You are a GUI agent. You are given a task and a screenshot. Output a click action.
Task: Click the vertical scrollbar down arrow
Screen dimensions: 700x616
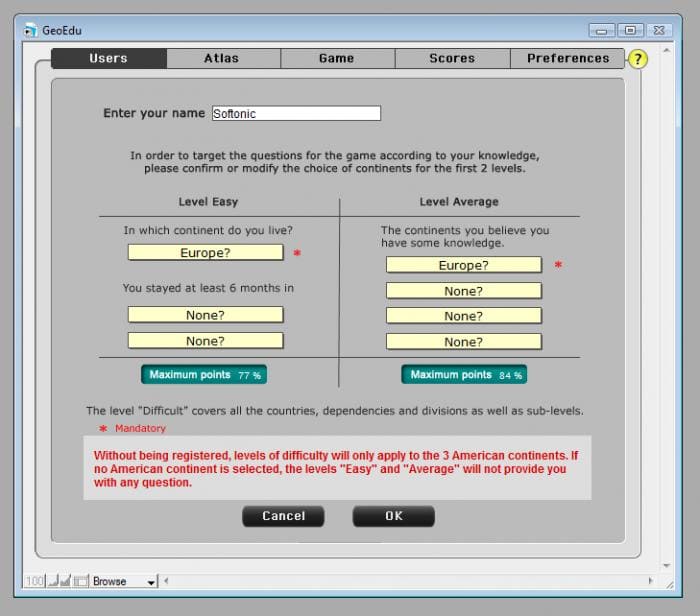tap(667, 566)
